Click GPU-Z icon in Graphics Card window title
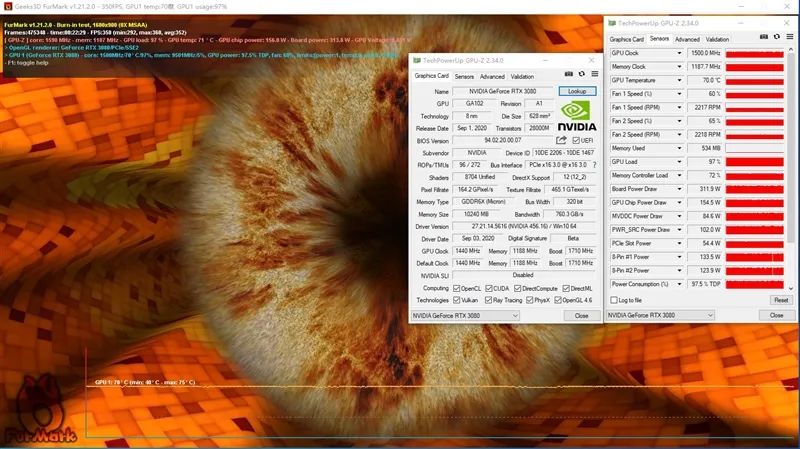 417,60
